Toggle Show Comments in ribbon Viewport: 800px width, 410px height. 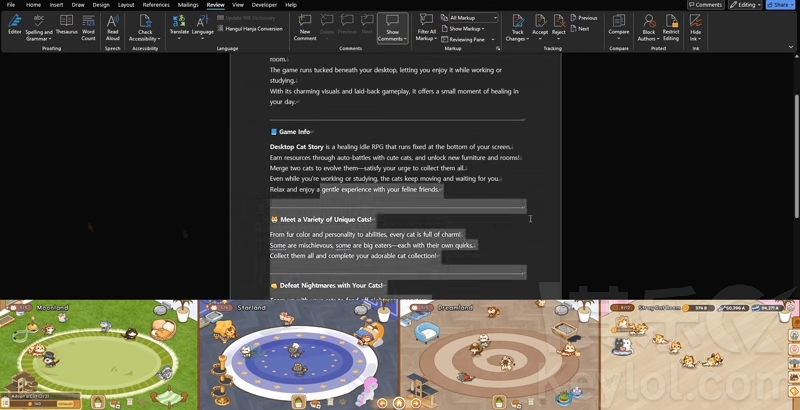tap(392, 25)
